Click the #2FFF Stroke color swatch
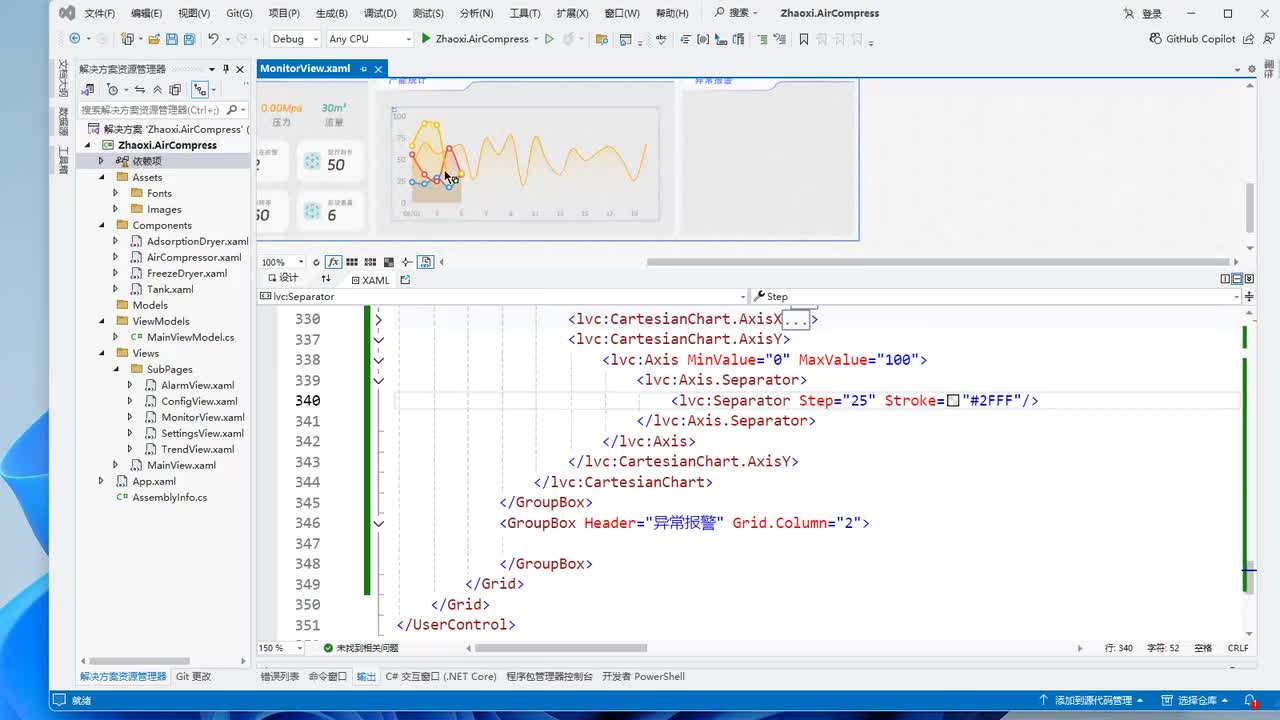Viewport: 1280px width, 720px height. pos(953,401)
